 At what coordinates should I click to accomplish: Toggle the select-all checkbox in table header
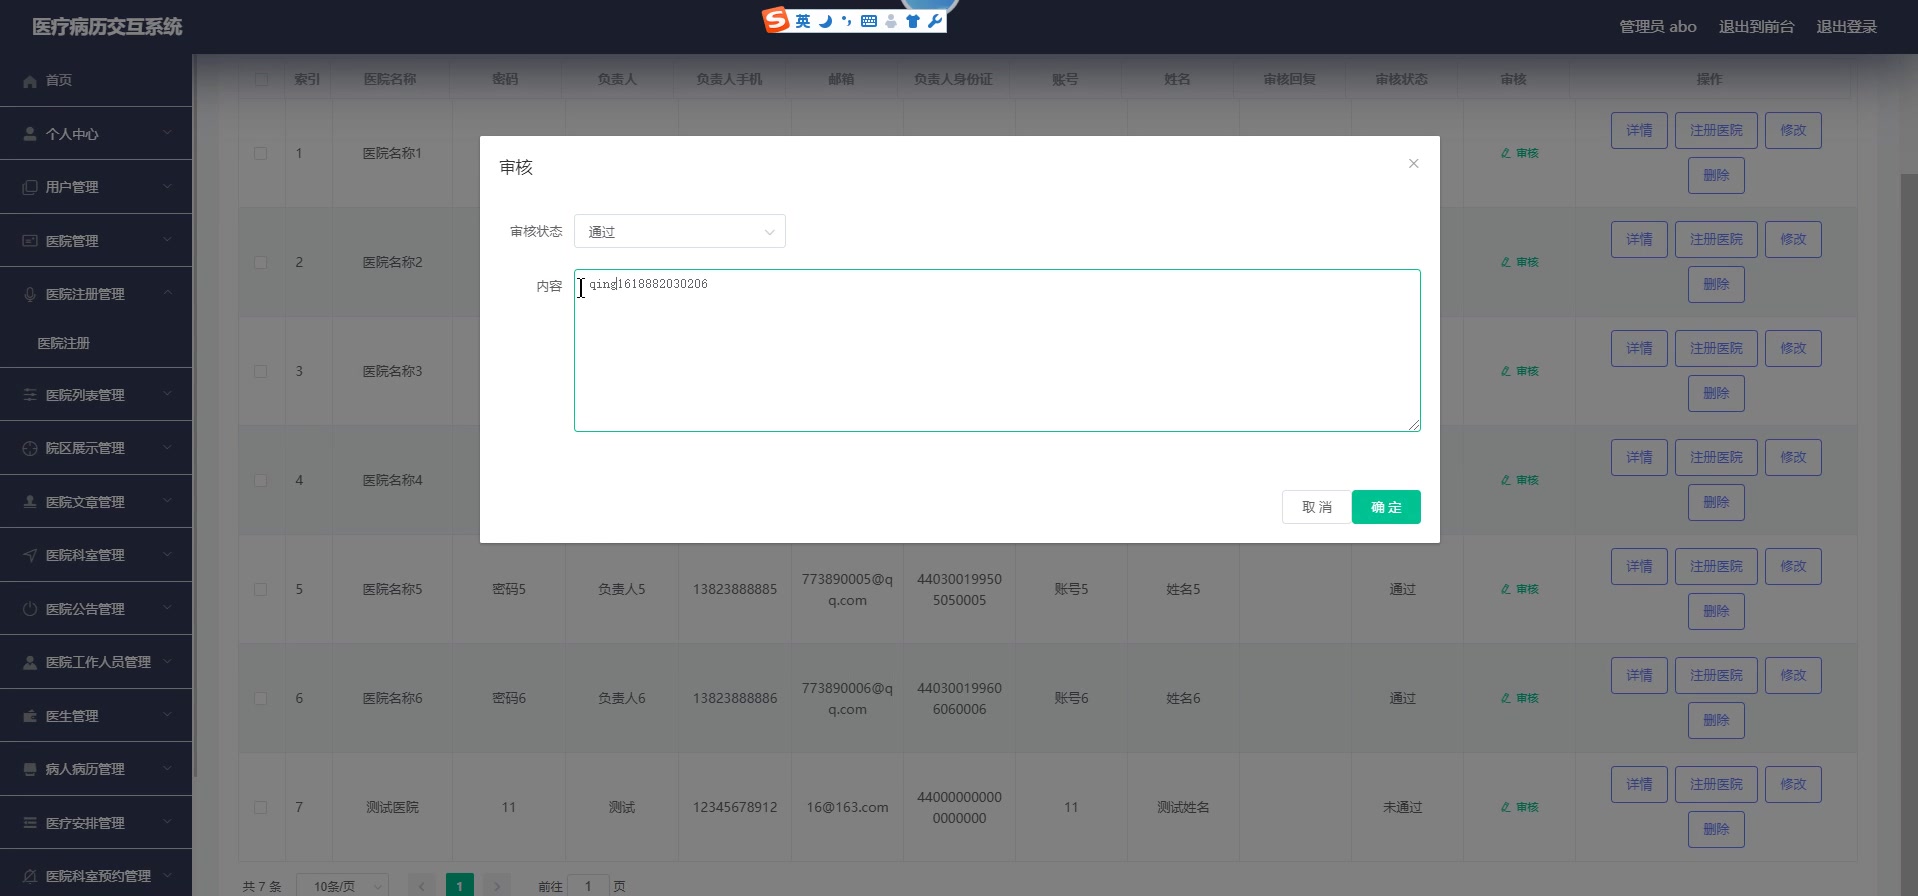pos(261,79)
